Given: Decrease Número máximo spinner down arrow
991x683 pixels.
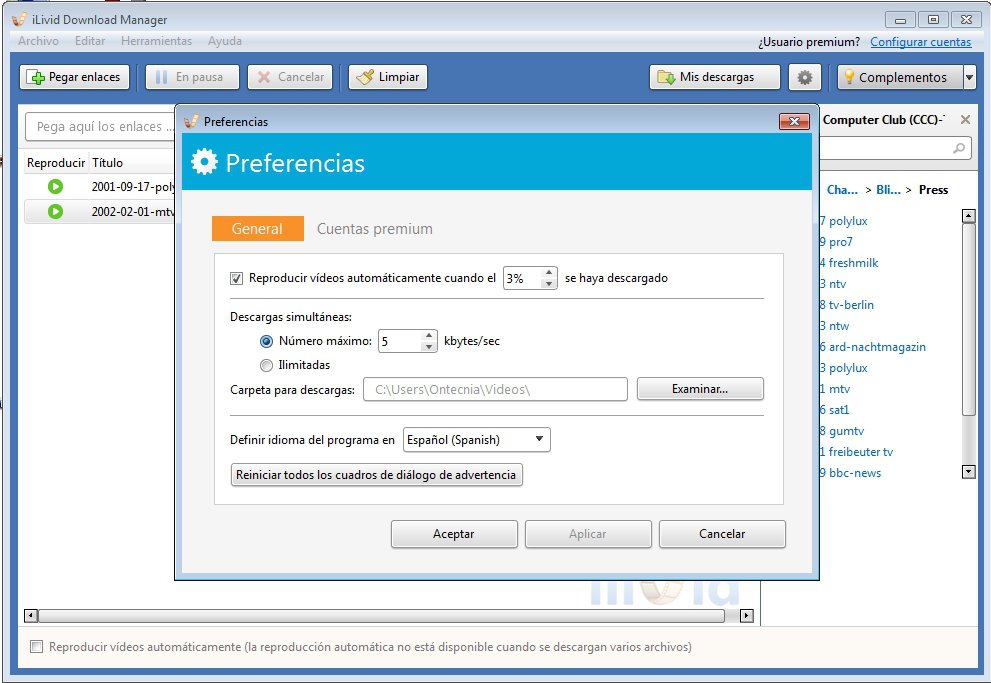Looking at the screenshot, I should (x=429, y=346).
